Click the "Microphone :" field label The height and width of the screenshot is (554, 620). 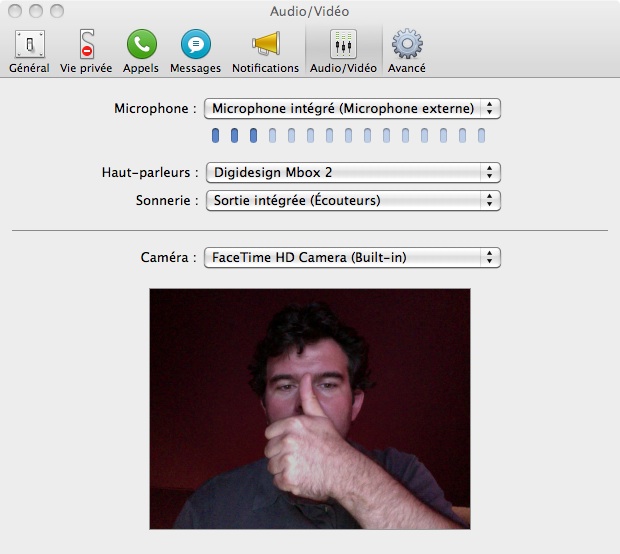click(151, 108)
